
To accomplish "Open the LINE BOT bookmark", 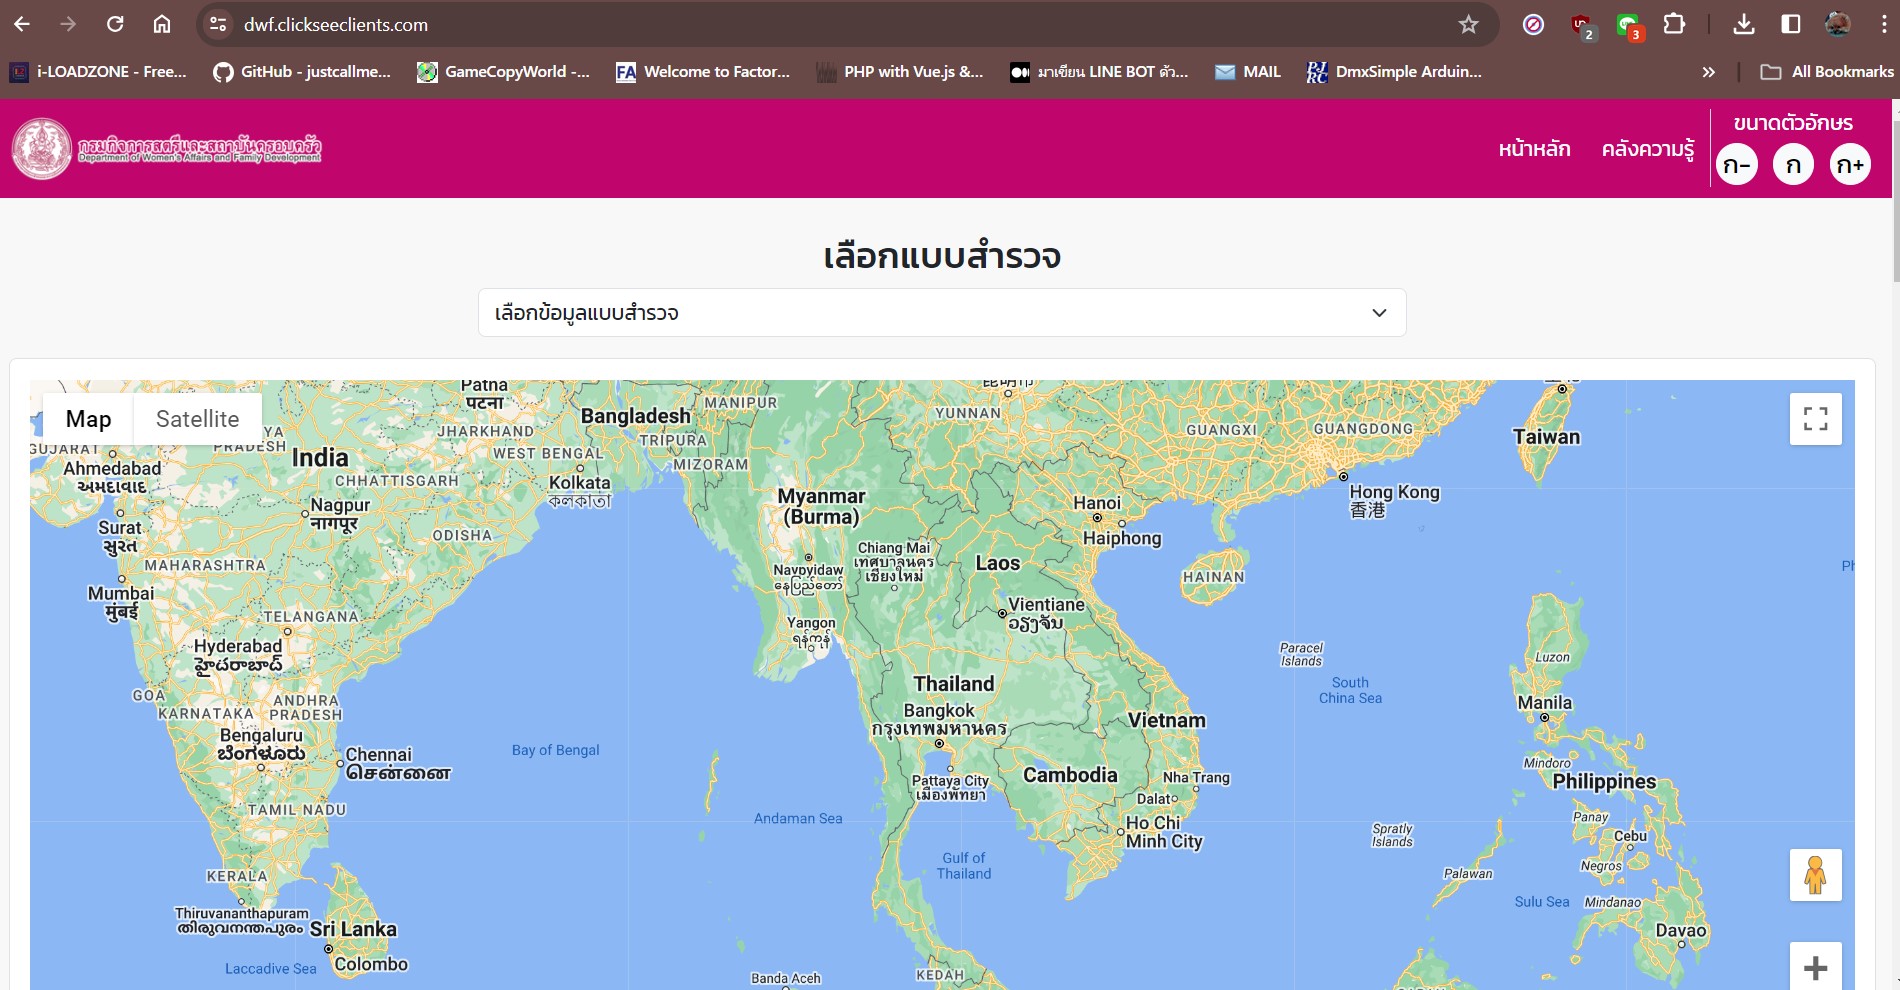I will click(x=1099, y=72).
